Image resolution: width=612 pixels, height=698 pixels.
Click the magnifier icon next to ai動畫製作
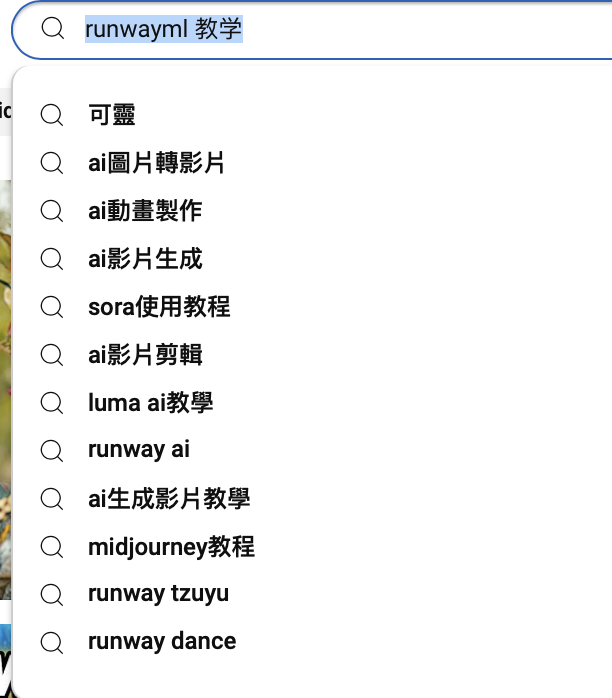tap(52, 211)
